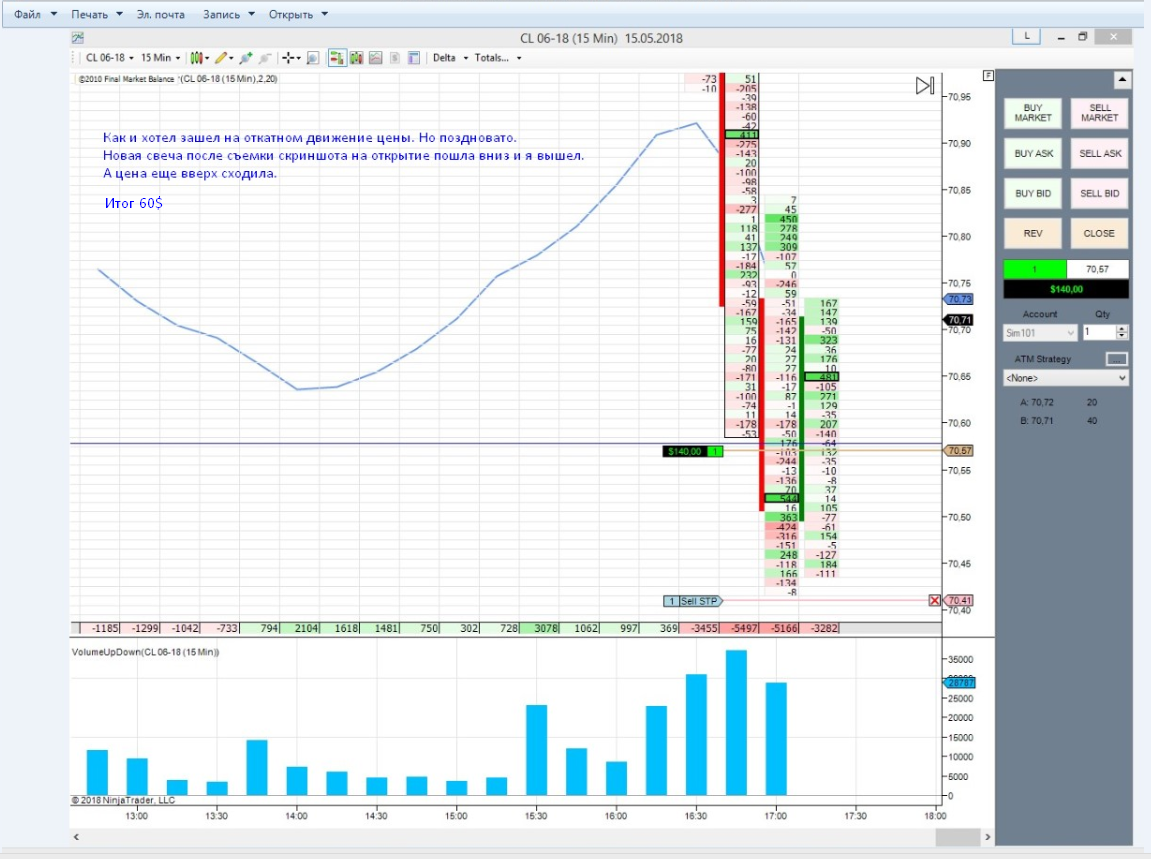Screen dimensions: 1151x859
Task: Click the ATM Strategy ellipsis button
Action: (x=1116, y=359)
